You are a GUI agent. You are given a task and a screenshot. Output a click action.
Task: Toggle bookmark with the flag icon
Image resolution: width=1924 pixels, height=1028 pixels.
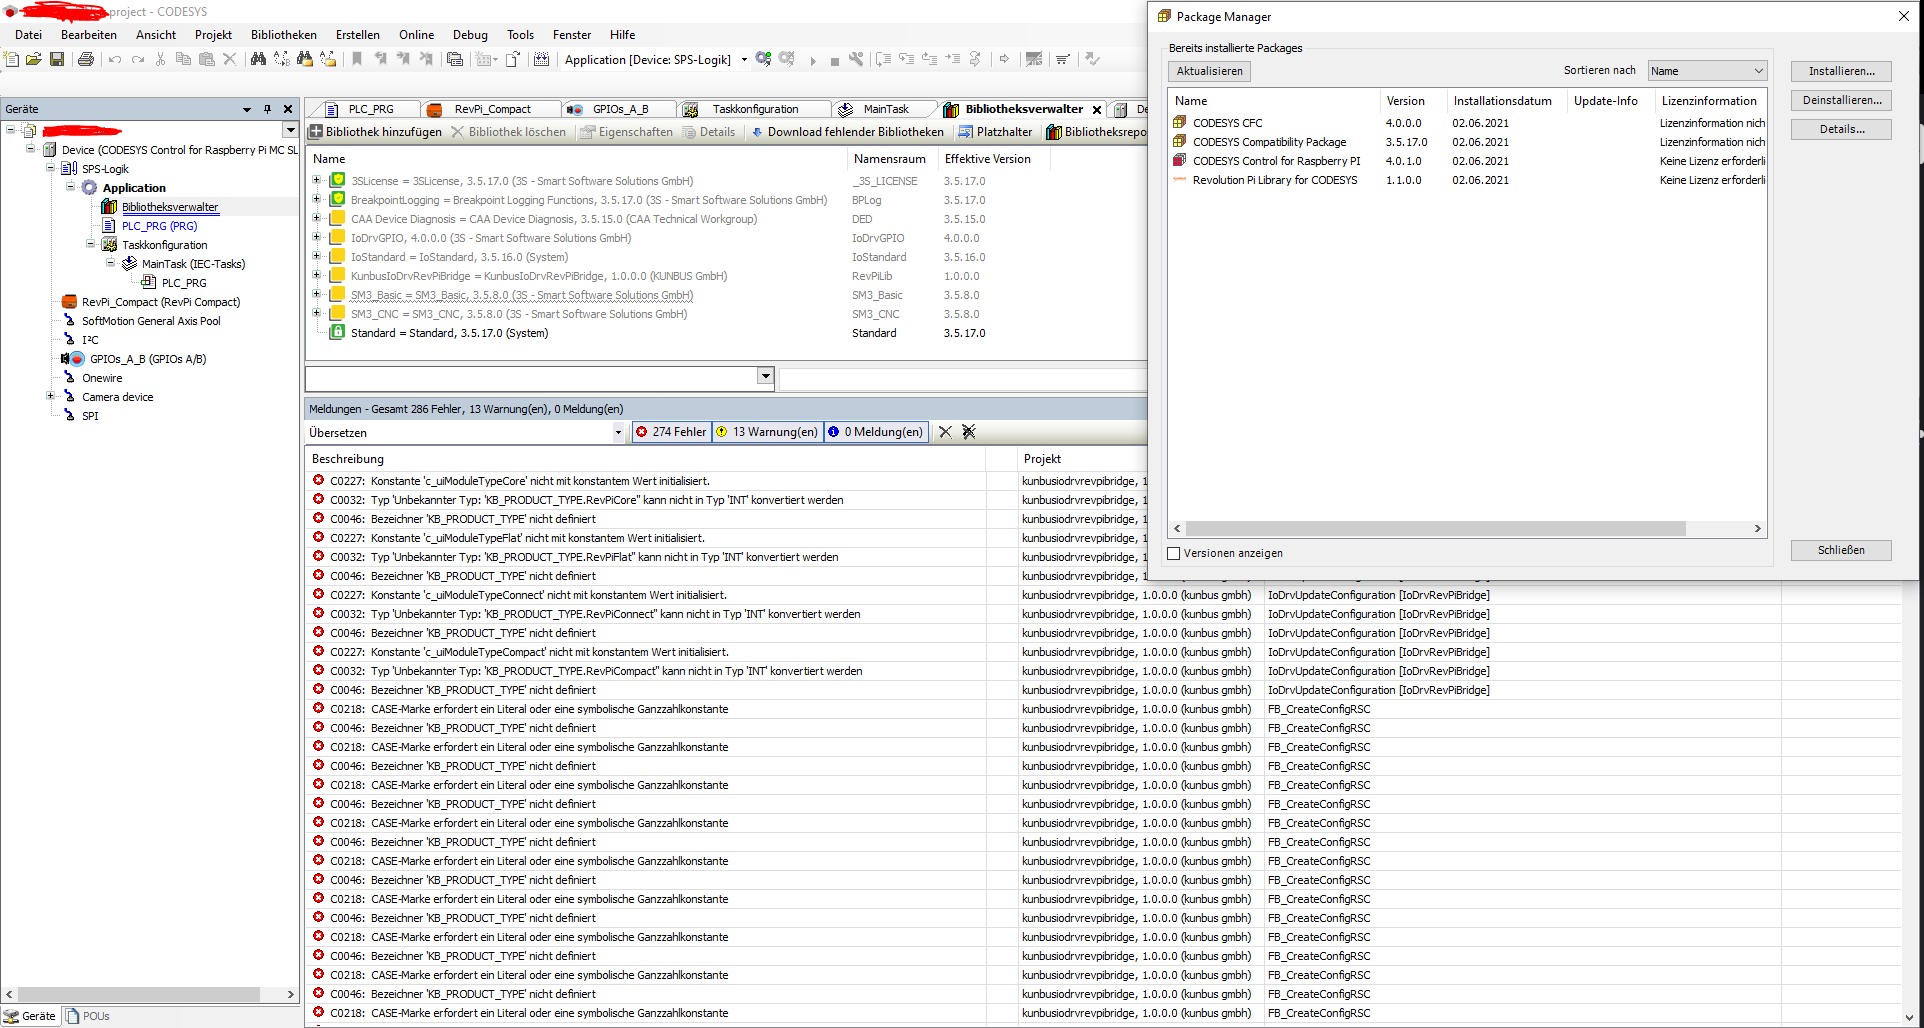tap(357, 59)
